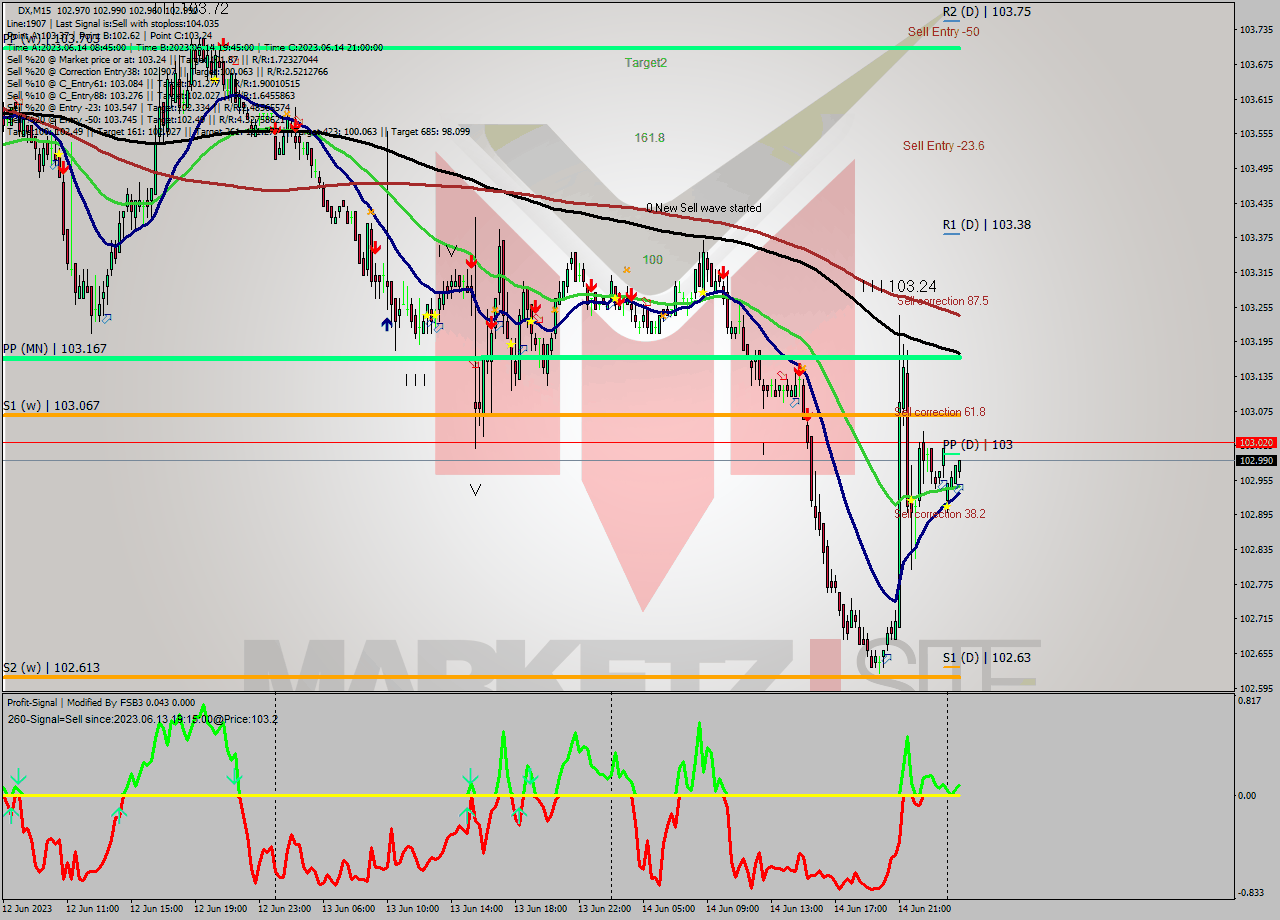1280x920 pixels.
Task: Select the '100' Fibonacci level label
Action: click(653, 260)
